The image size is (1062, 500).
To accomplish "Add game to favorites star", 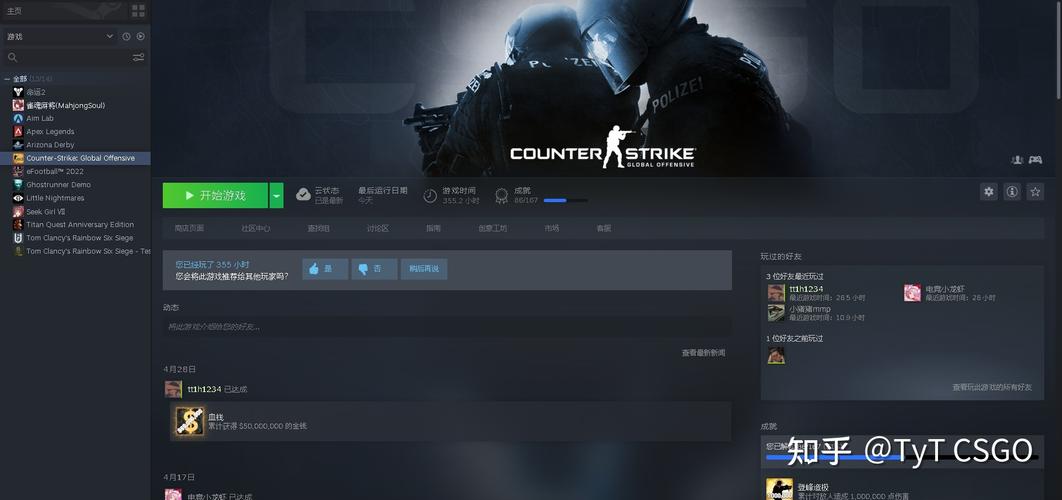I will [x=1035, y=192].
